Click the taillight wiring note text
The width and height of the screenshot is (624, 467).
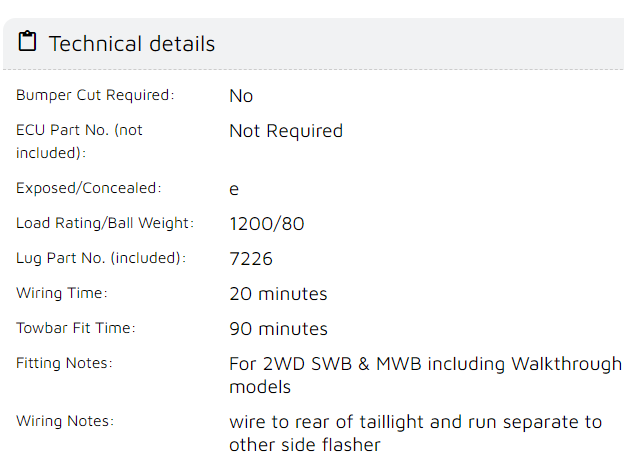[415, 434]
